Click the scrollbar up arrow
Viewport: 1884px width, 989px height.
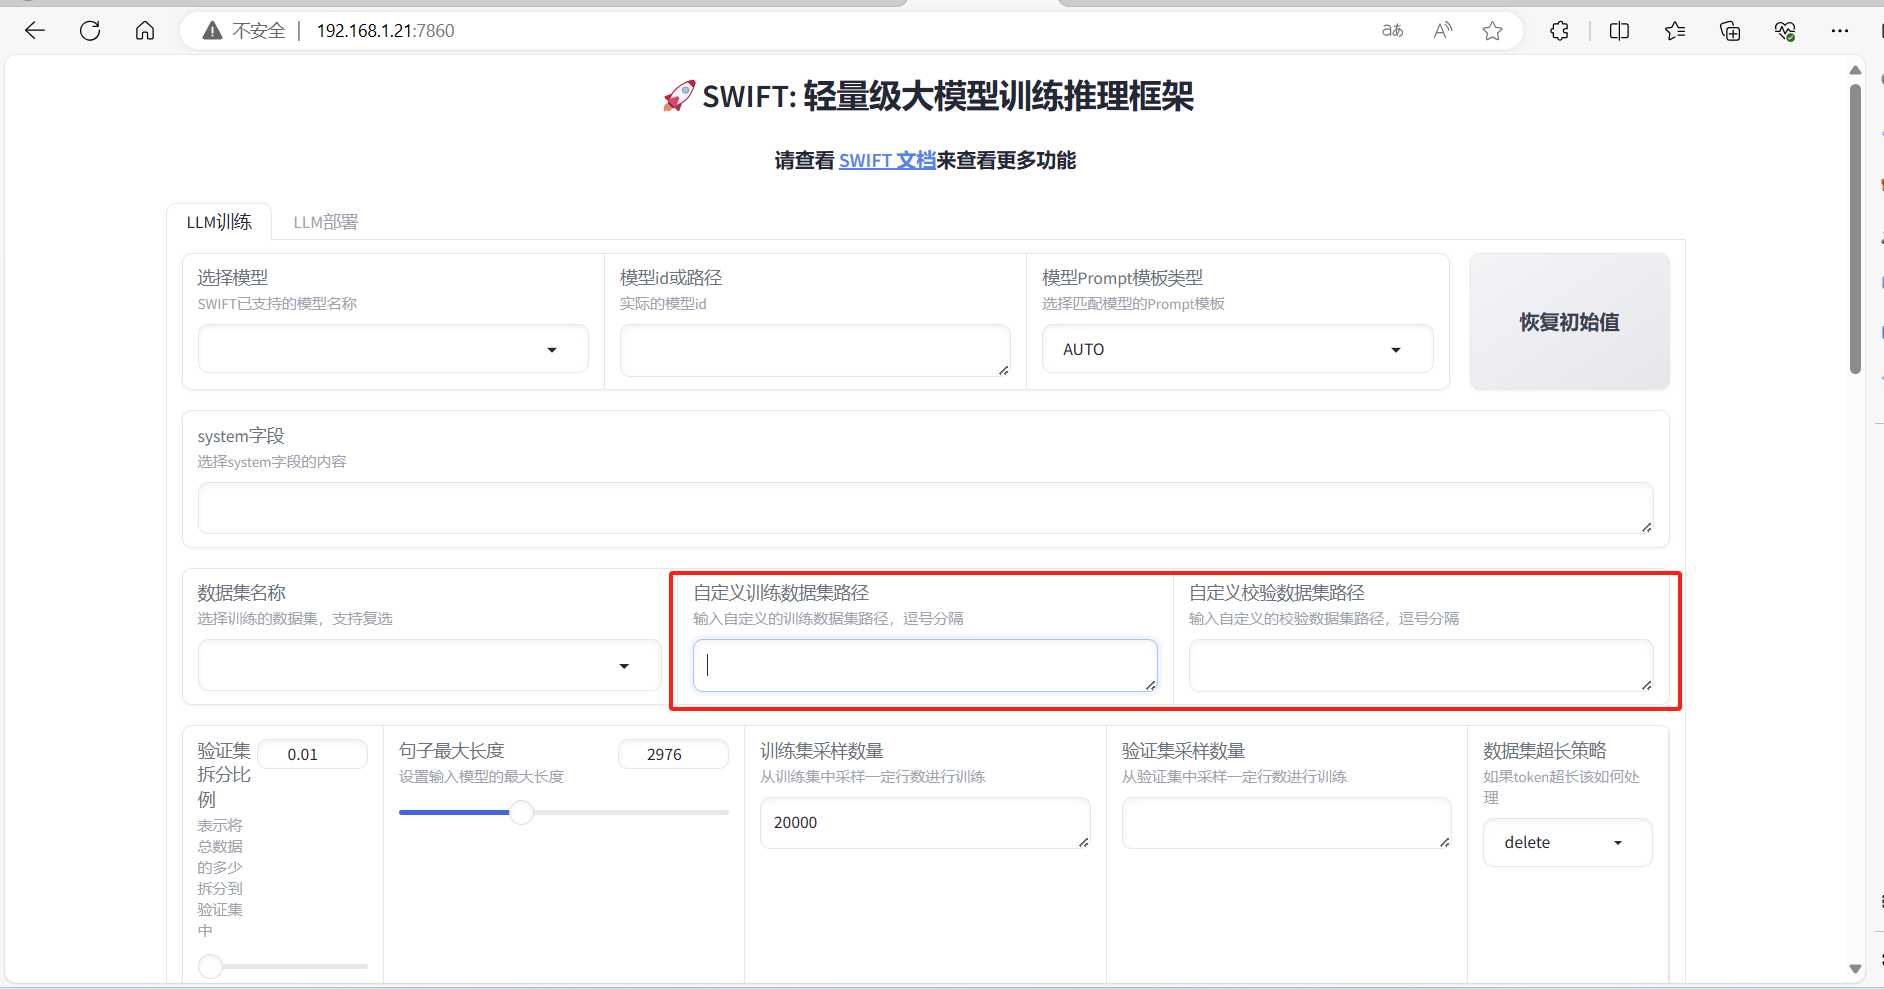(1855, 70)
